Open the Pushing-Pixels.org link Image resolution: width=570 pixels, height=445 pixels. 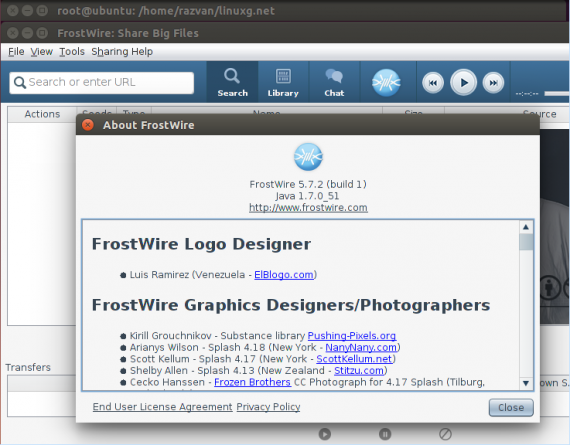[352, 336]
